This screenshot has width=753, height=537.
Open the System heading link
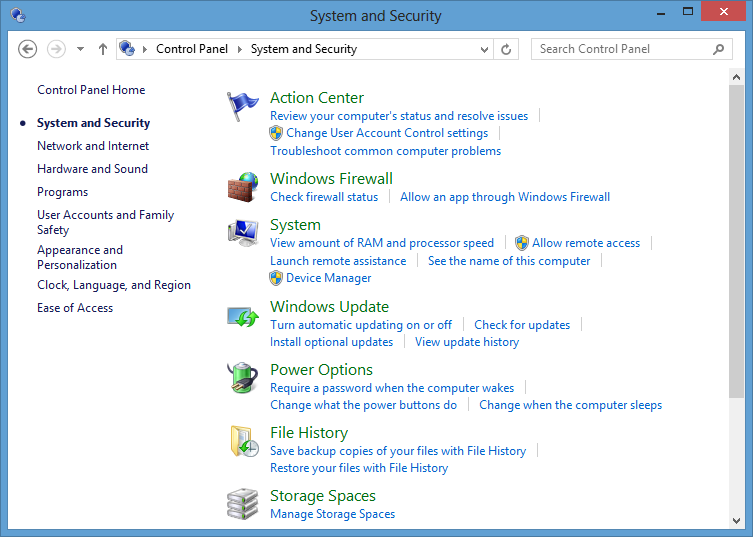click(295, 225)
